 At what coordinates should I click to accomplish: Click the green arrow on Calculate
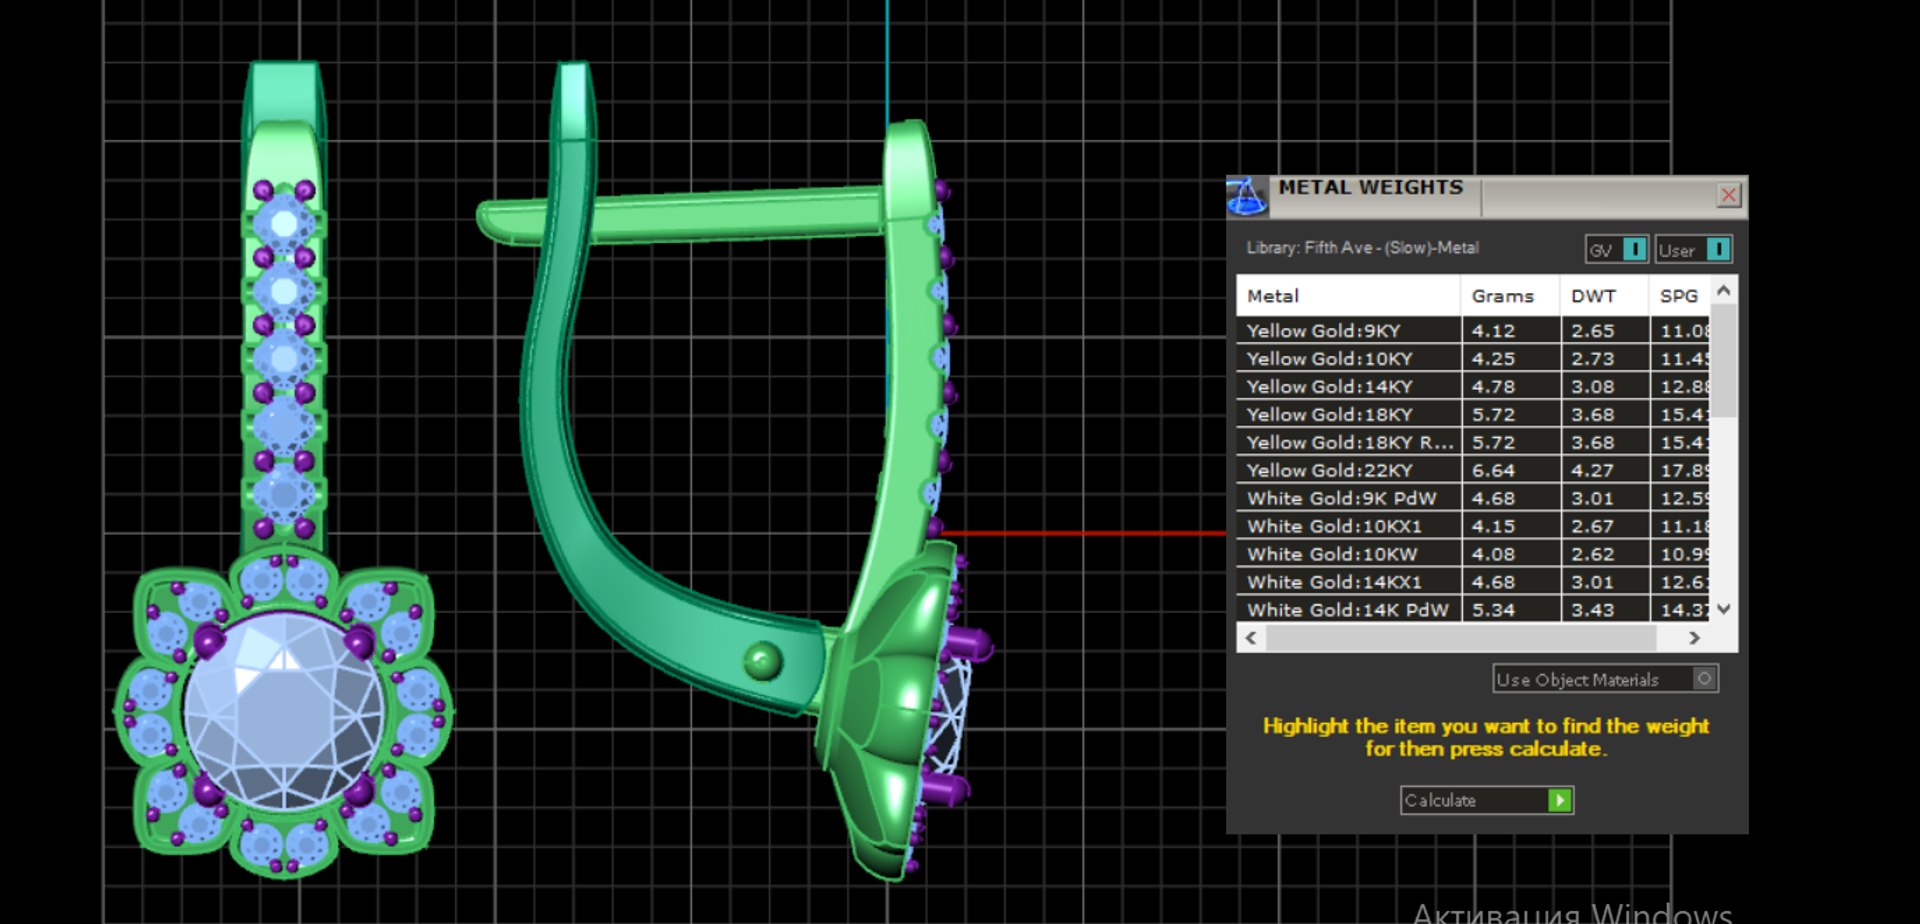tap(1560, 800)
